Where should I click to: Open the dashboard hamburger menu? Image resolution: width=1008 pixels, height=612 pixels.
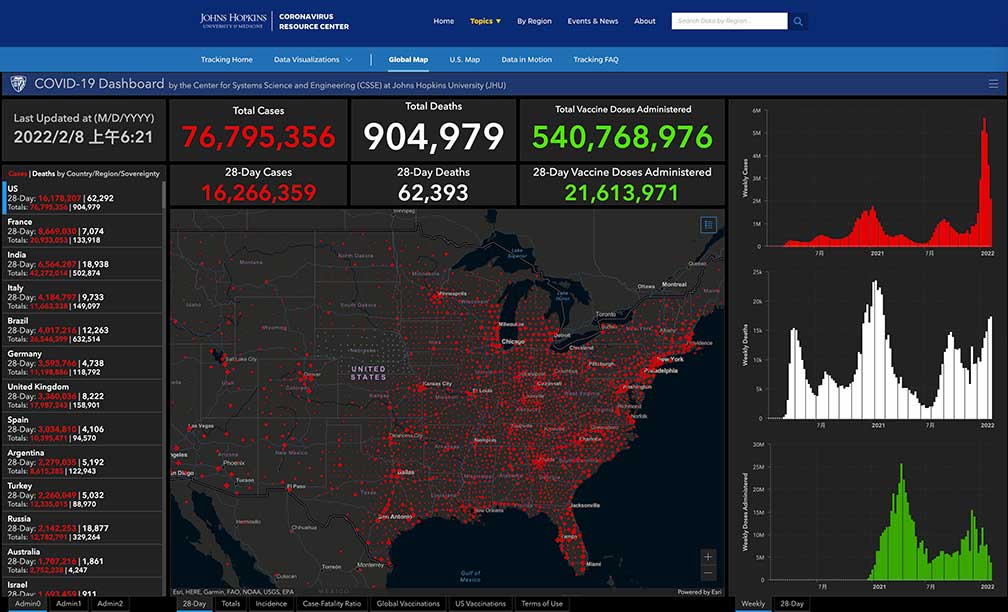click(992, 84)
